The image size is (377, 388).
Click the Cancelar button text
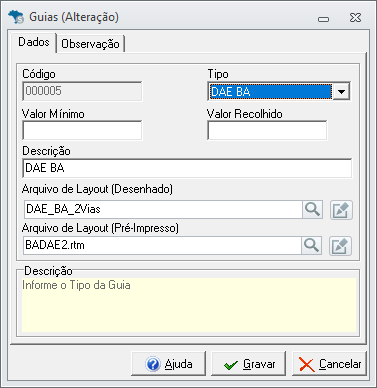click(340, 364)
